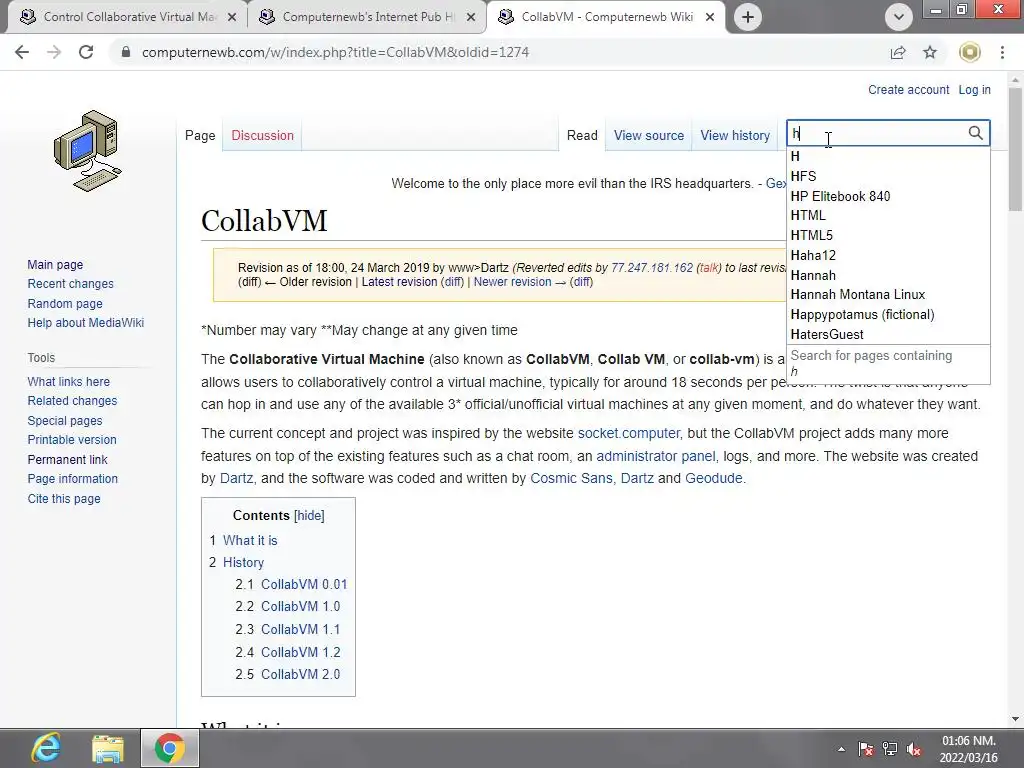Bookmark this page with the star icon

point(930,52)
